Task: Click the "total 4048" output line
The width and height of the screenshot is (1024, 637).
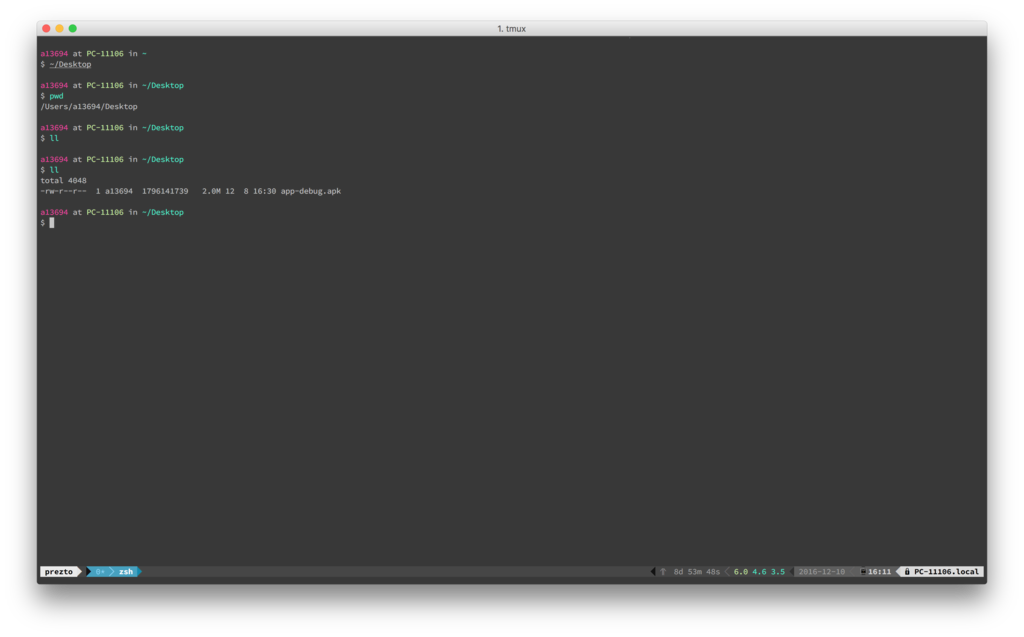Action: (63, 180)
